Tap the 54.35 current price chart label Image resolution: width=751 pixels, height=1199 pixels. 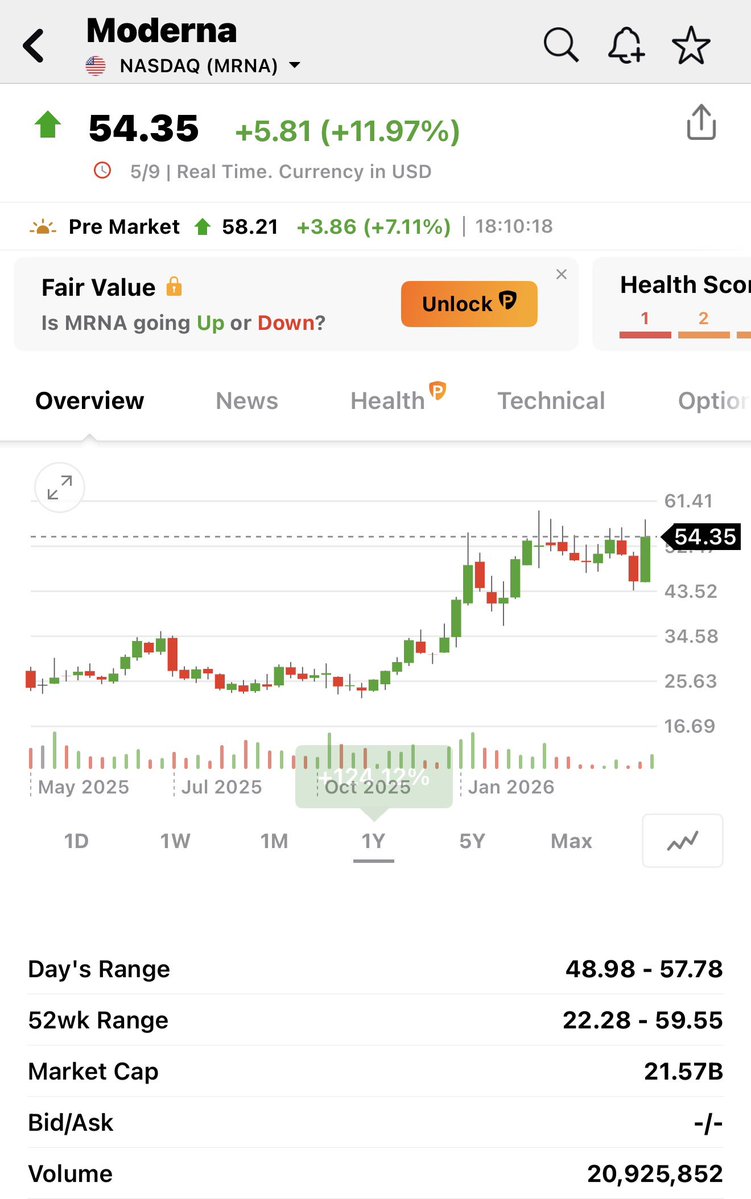pos(701,537)
